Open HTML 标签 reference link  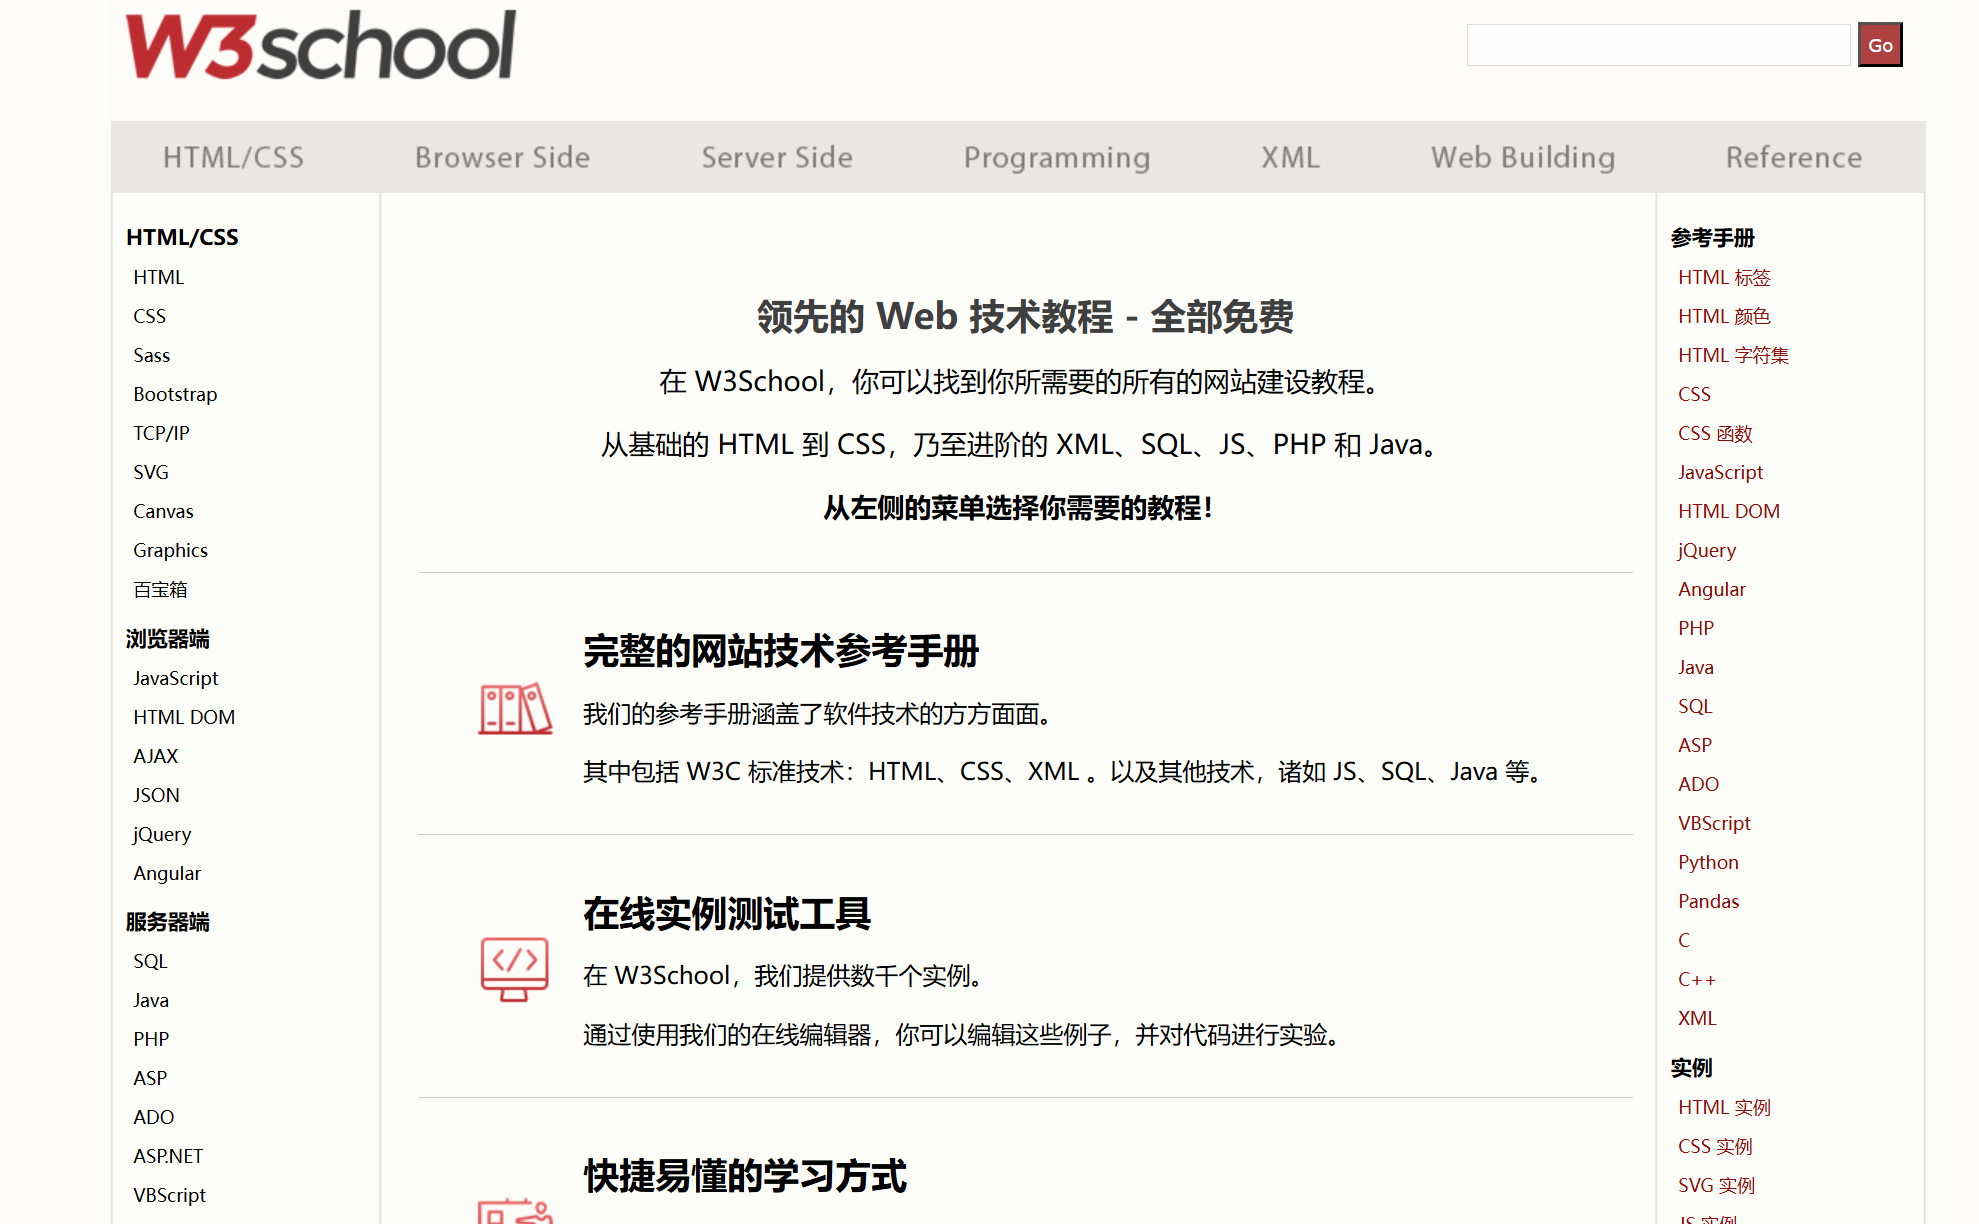pos(1724,277)
